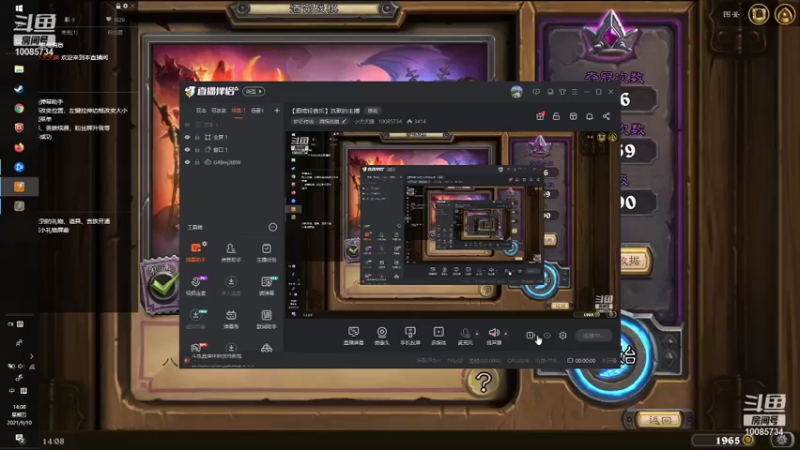The height and width of the screenshot is (450, 800).
Task: Open the settings gear in bottom toolbar
Action: click(x=563, y=335)
